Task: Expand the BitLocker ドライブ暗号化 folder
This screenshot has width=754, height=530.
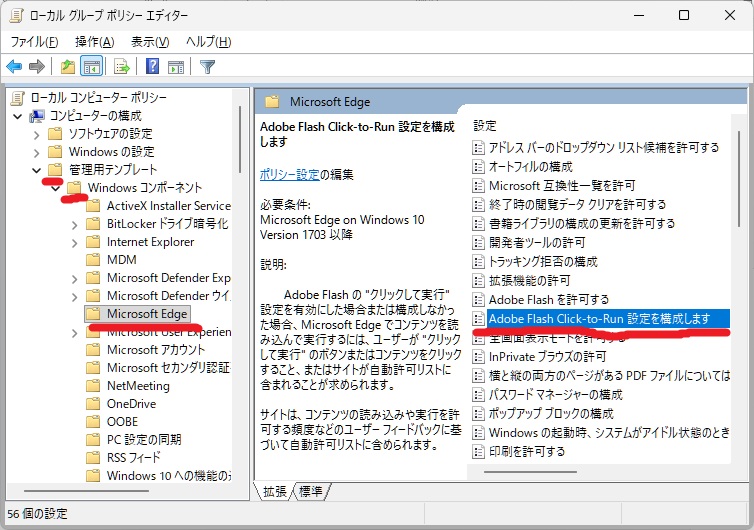Action: click(x=75, y=224)
